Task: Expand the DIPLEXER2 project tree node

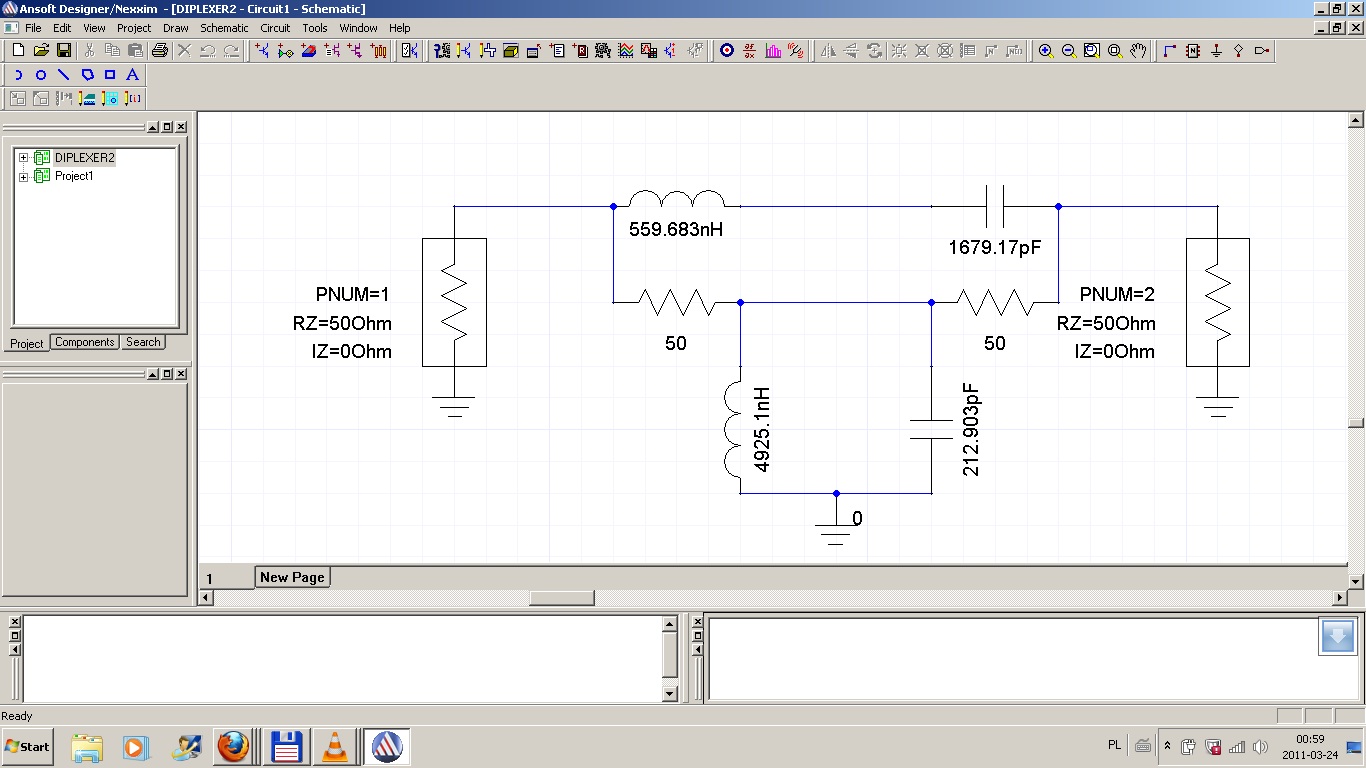Action: (23, 158)
